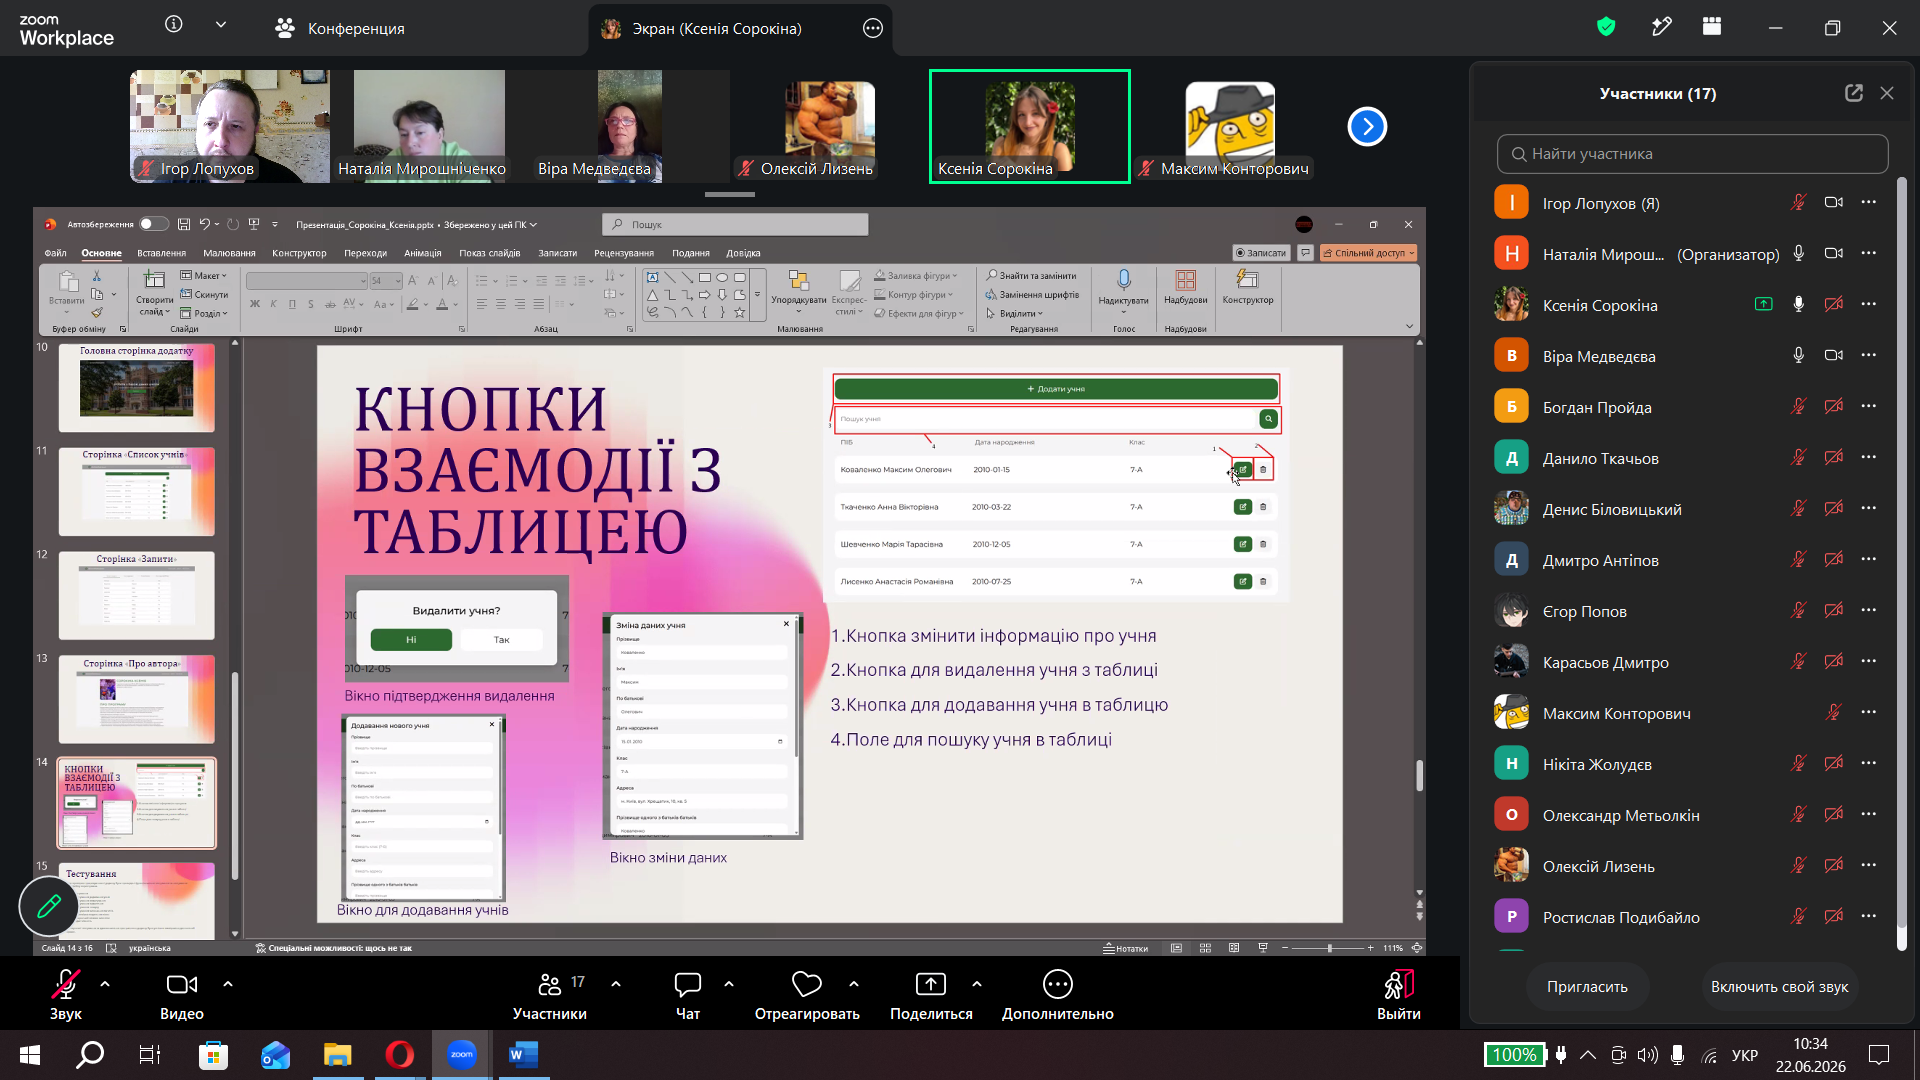Click Включить свой звук button
This screenshot has width=1920, height=1080.
[x=1779, y=987]
